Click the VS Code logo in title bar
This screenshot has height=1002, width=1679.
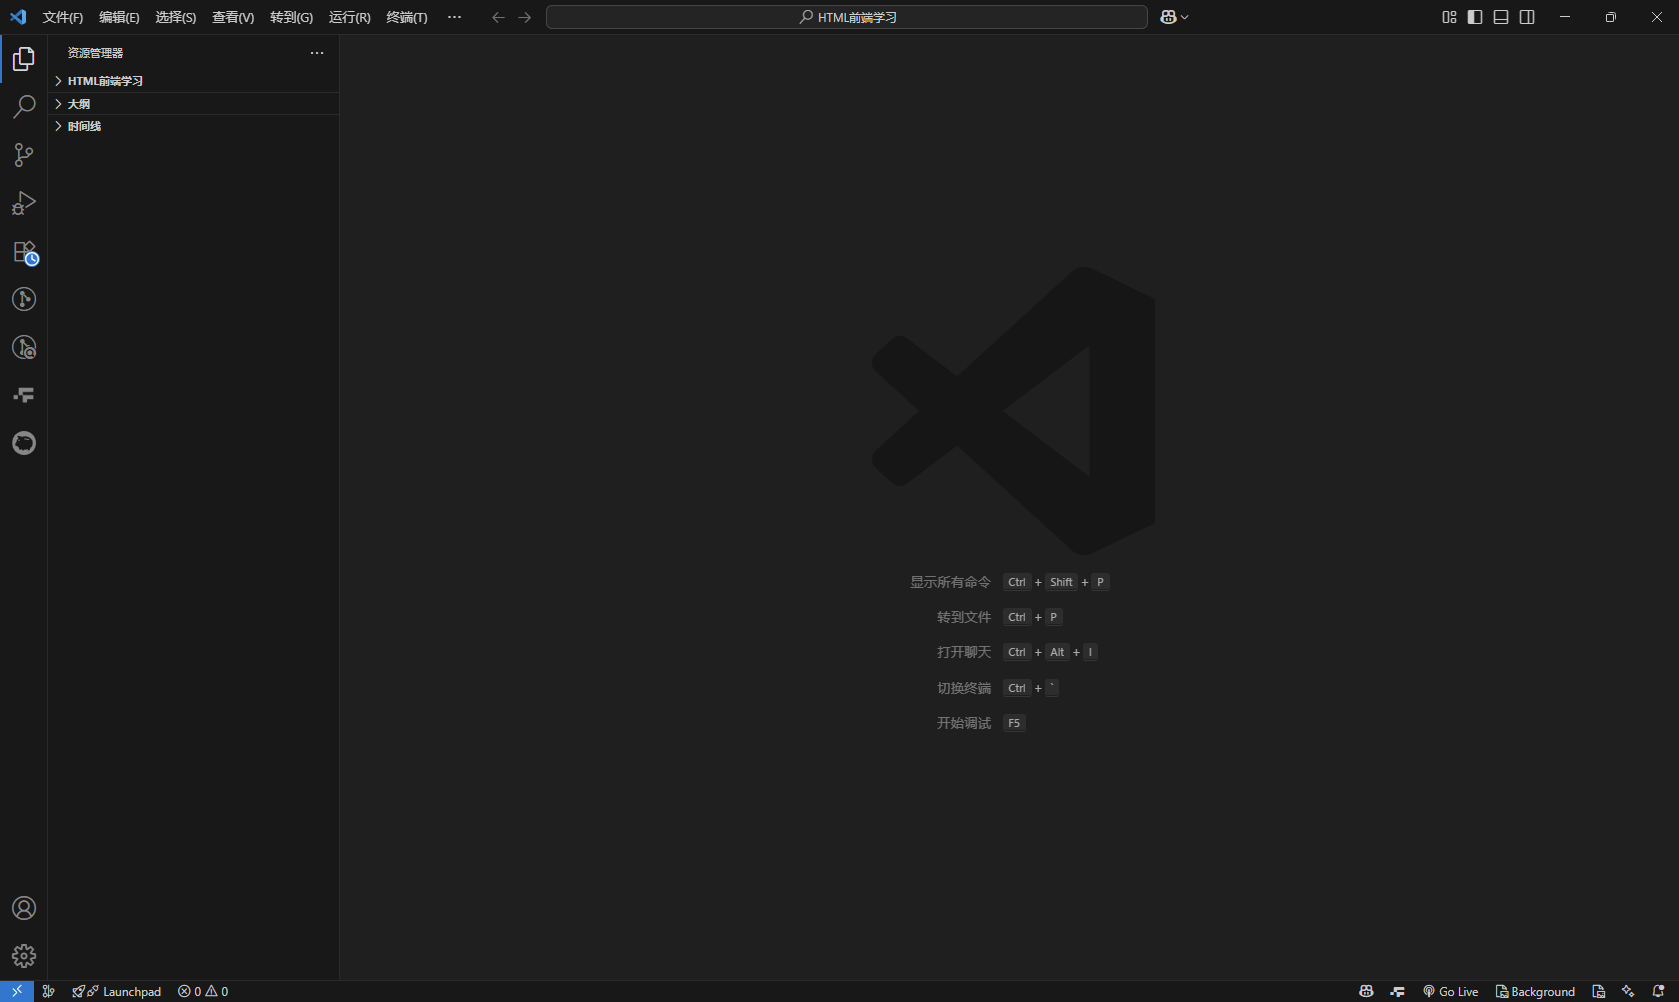coord(18,17)
